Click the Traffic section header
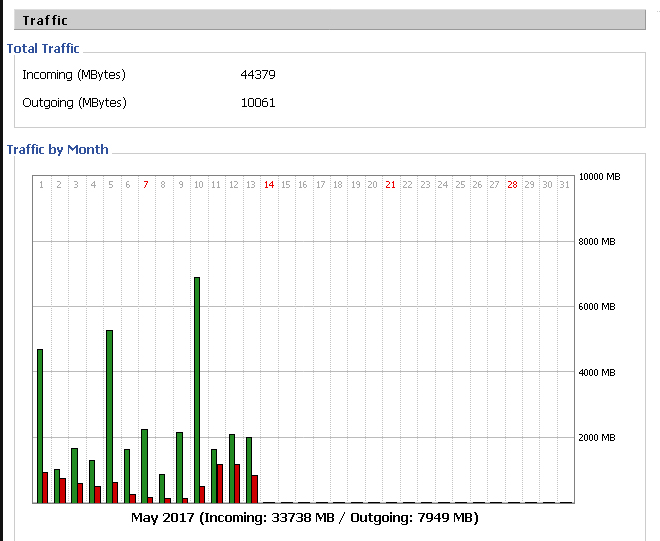The image size is (660, 541). [x=330, y=20]
